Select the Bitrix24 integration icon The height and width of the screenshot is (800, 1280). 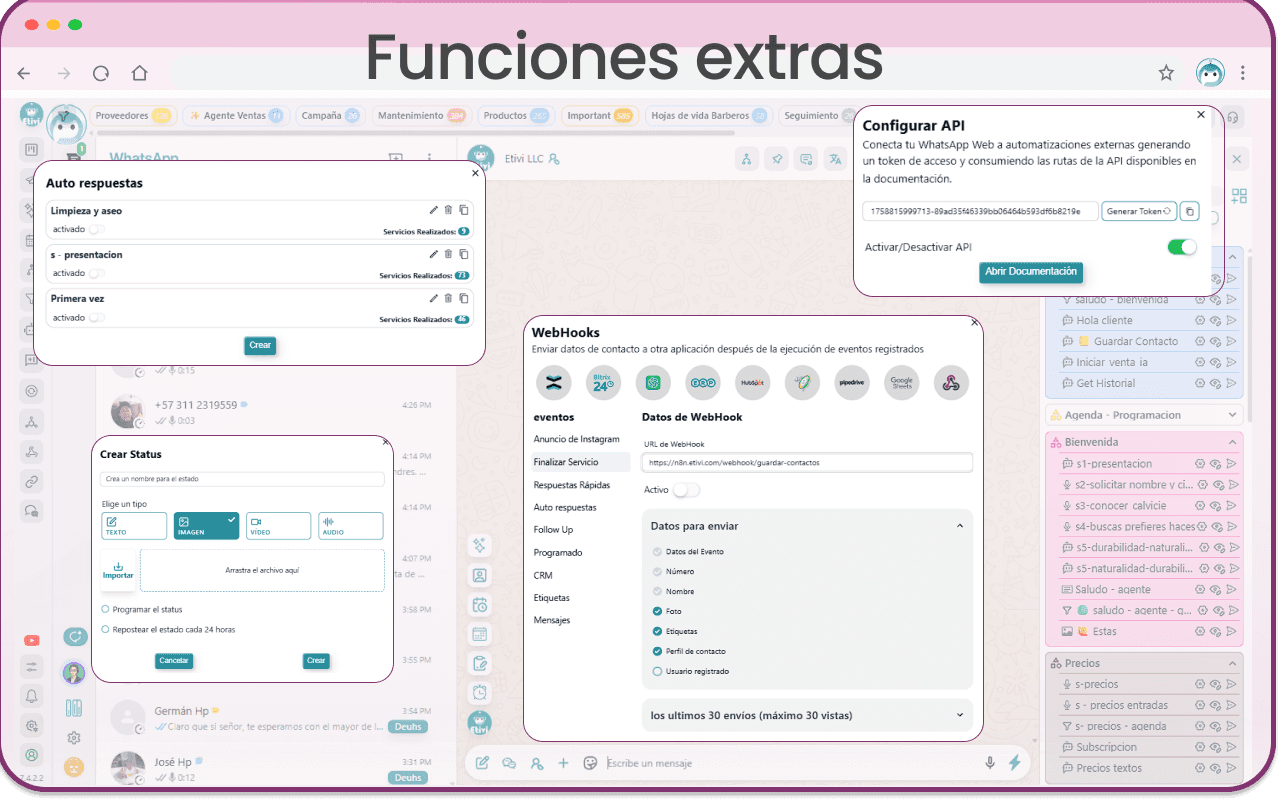click(603, 382)
